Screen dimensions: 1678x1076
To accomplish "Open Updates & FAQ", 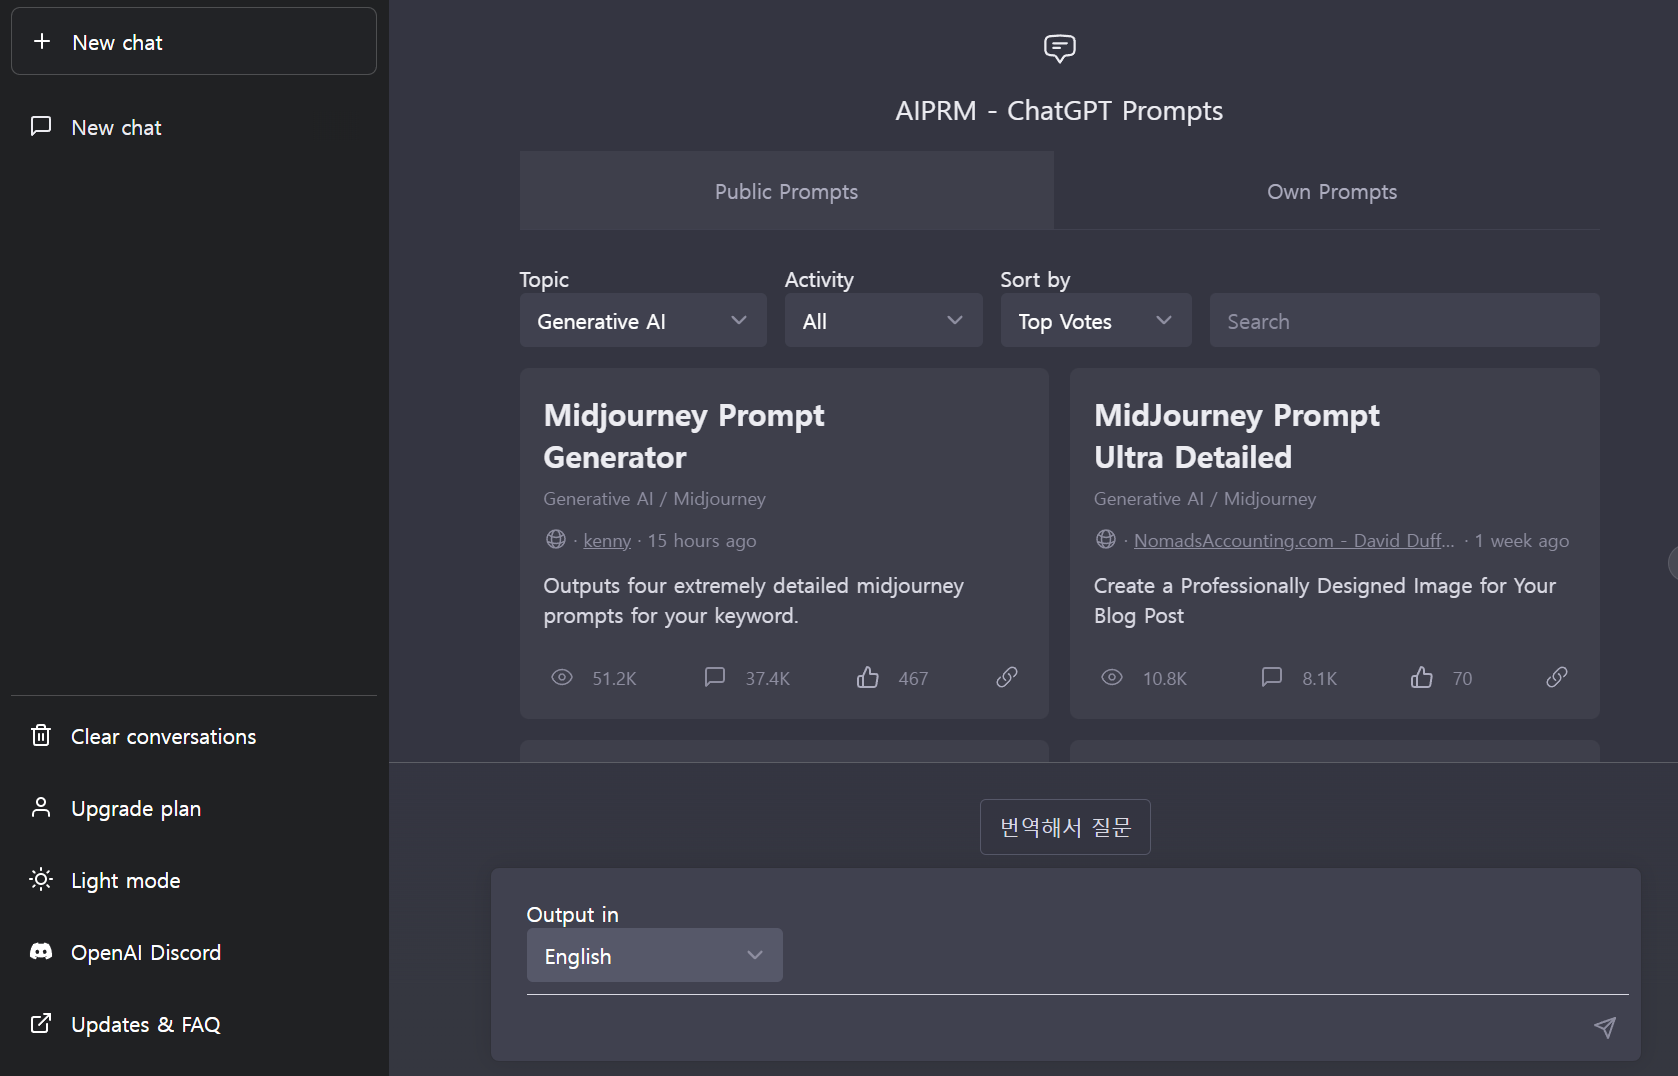I will coord(194,1024).
